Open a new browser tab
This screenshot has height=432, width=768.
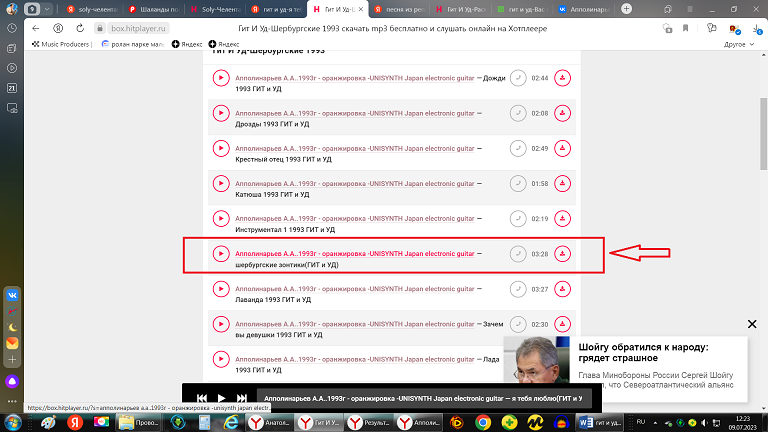[626, 9]
